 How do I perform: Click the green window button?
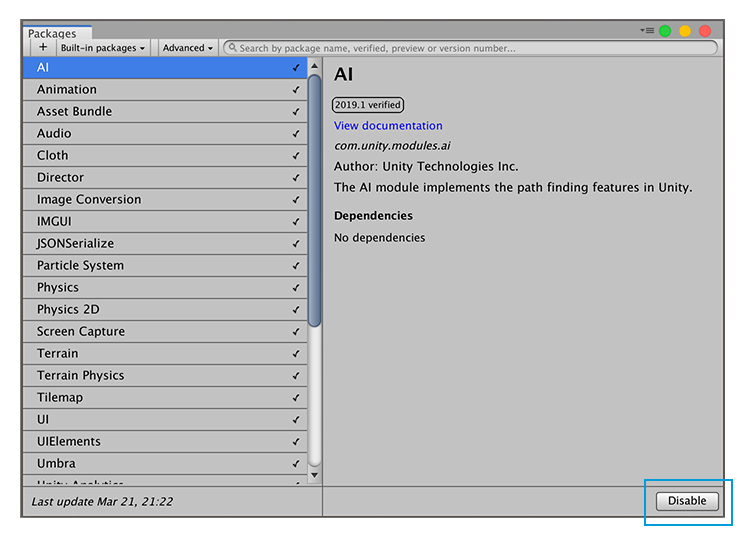pos(665,31)
